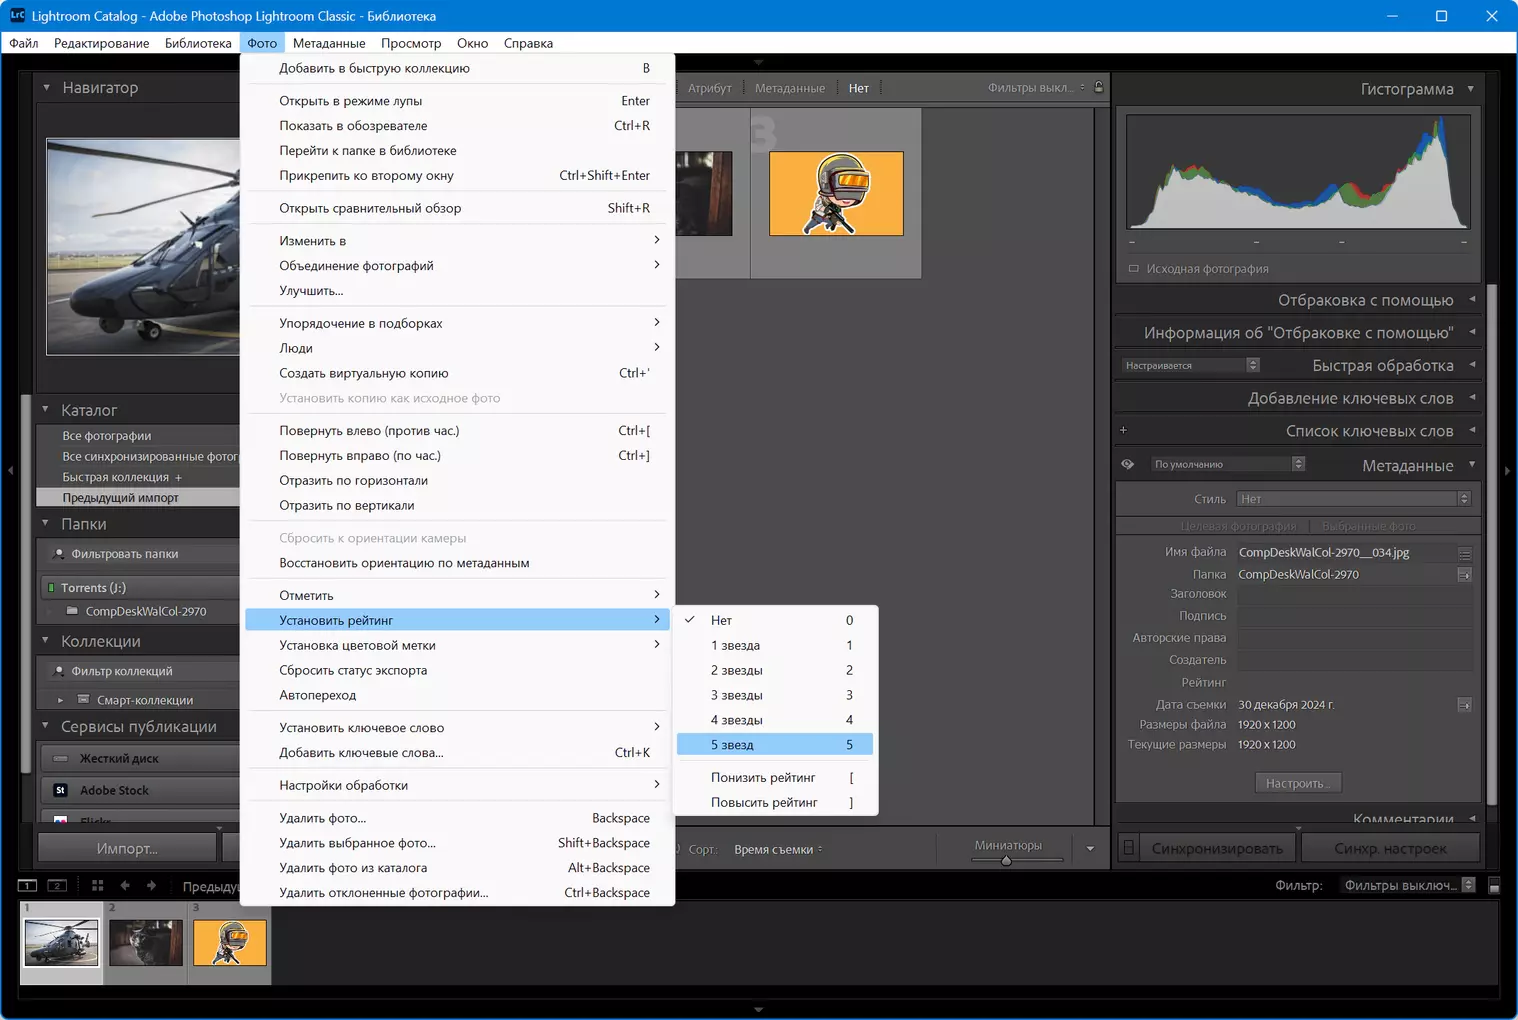The width and height of the screenshot is (1518, 1020).
Task: Collapse the Каталог panel
Action: (x=46, y=409)
